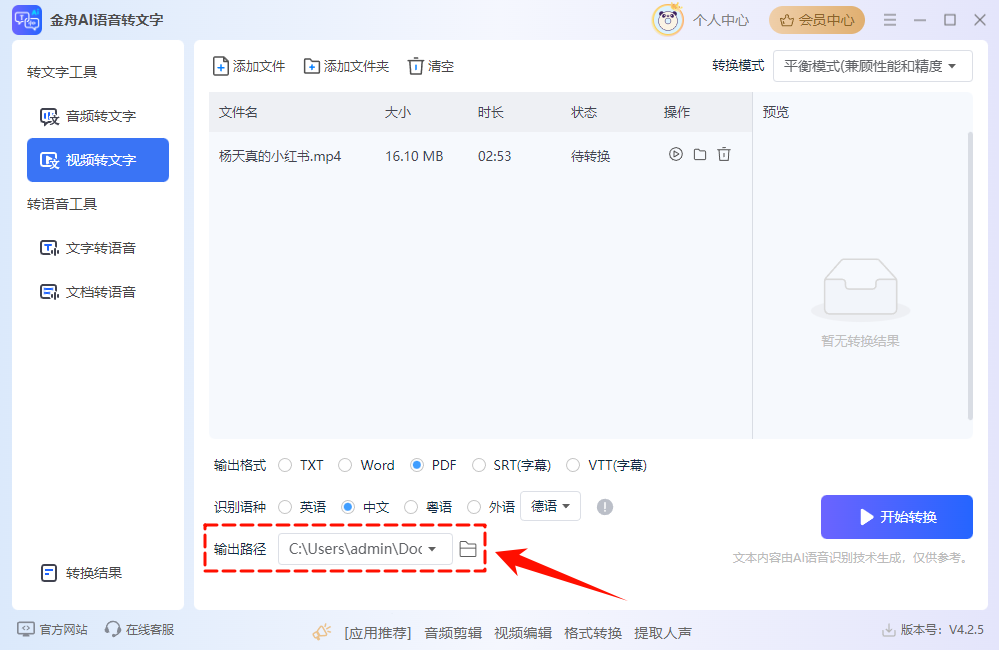
Task: Click the info icon next to the 外语 option
Action: pyautogui.click(x=604, y=506)
